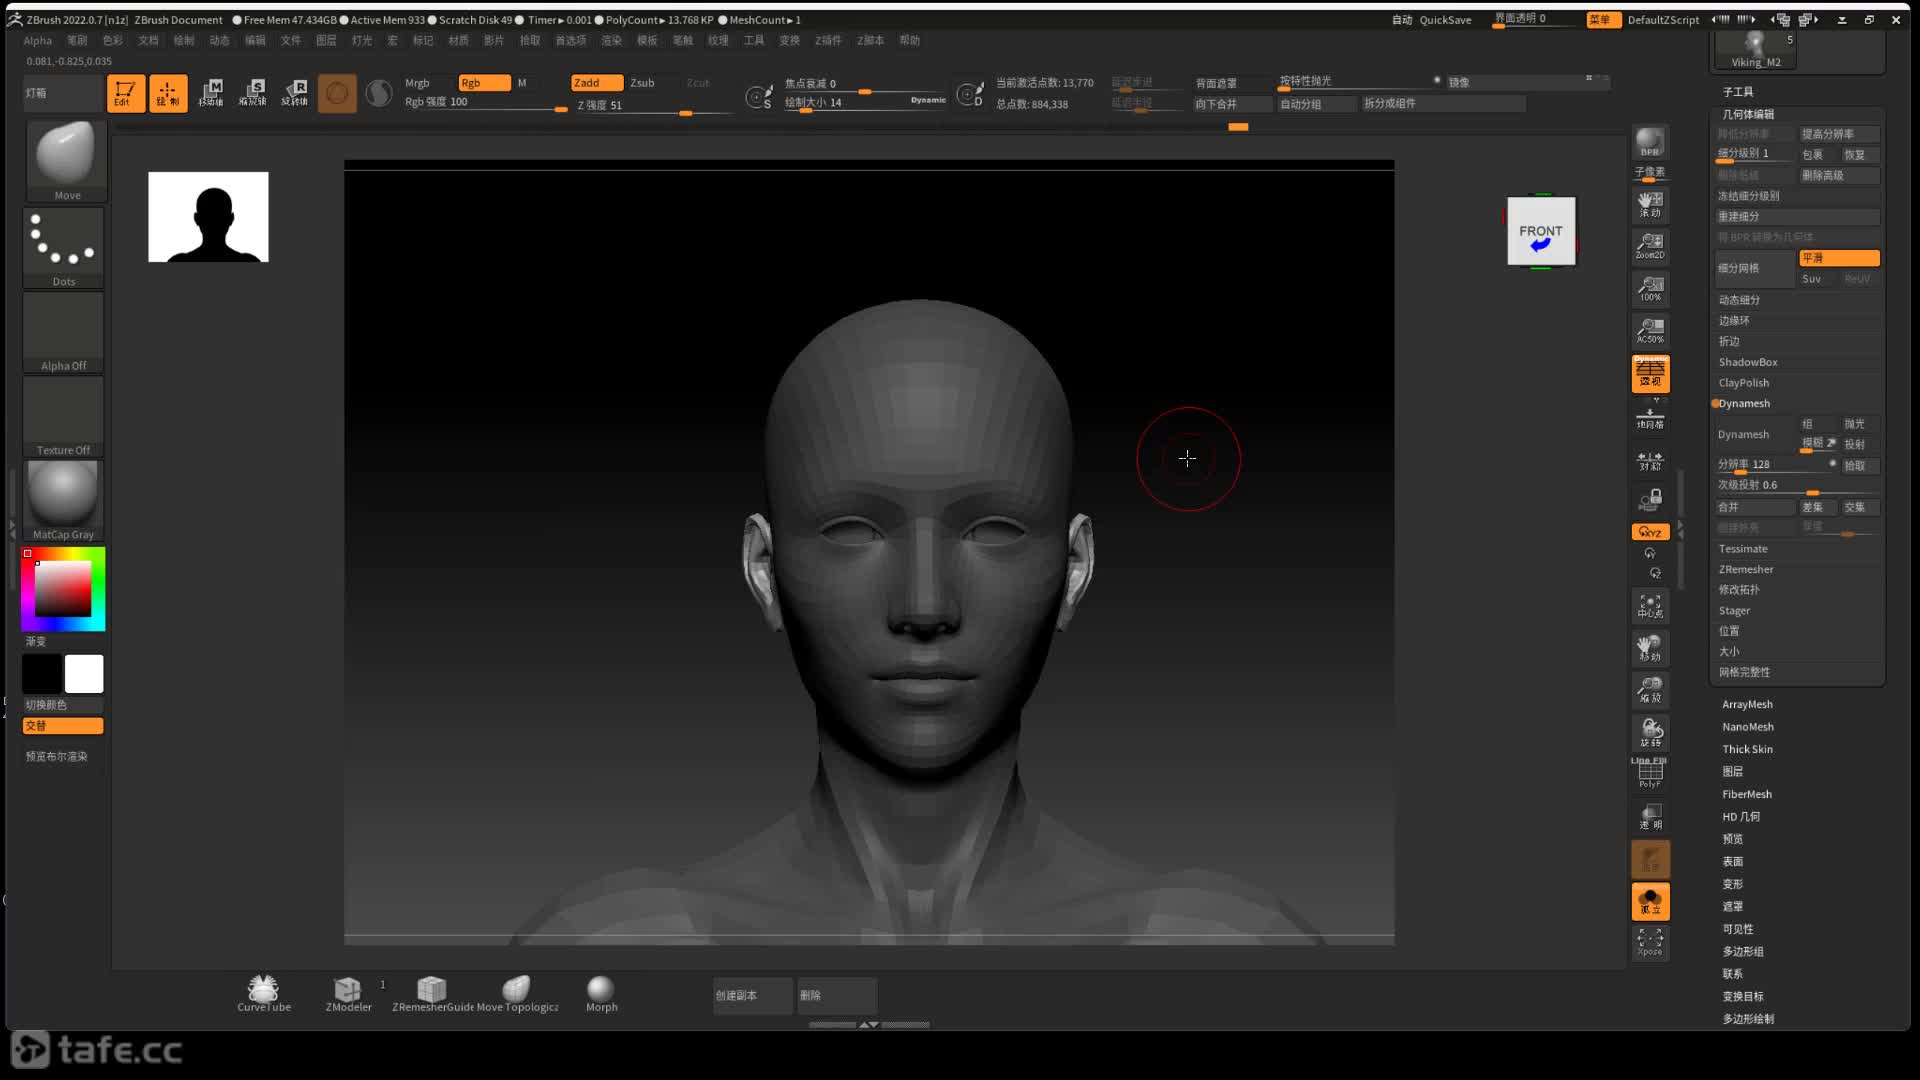
Task: Toggle the XYZ rotation button
Action: 1650,532
